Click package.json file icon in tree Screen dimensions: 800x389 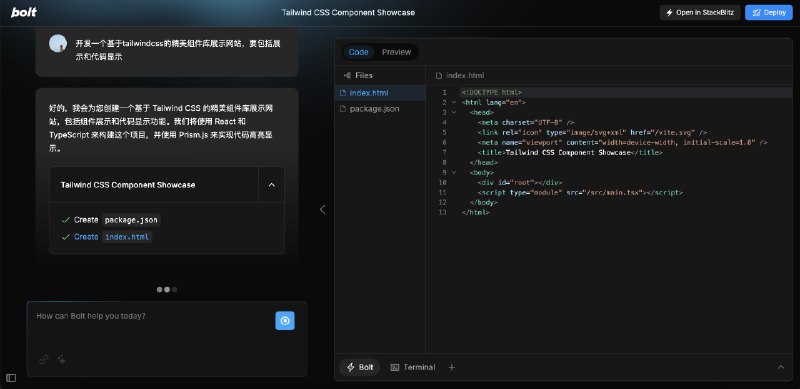coord(343,109)
